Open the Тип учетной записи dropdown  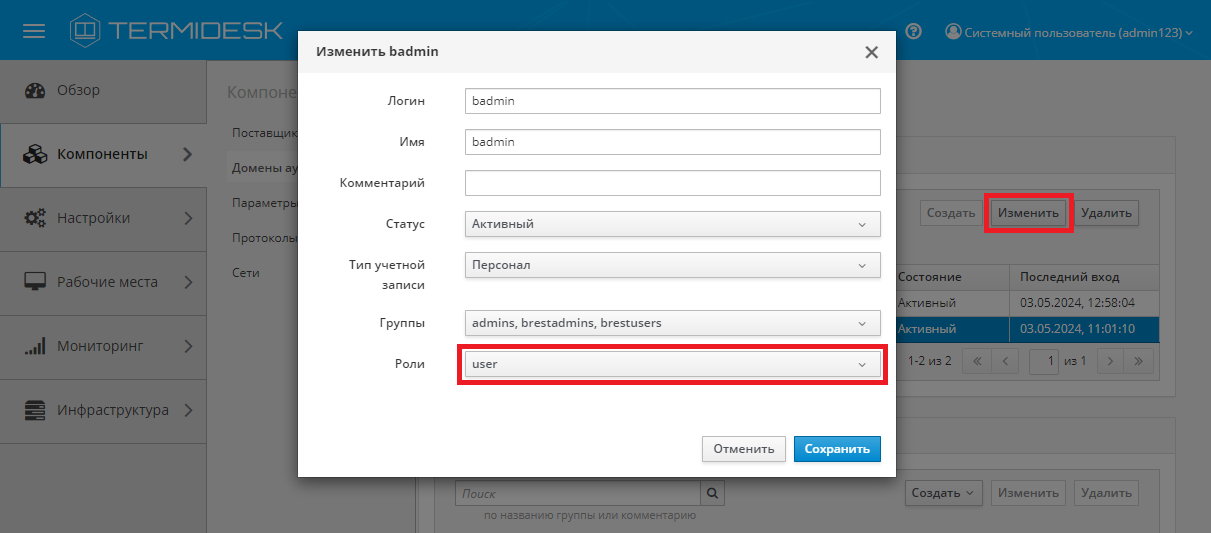pos(672,265)
